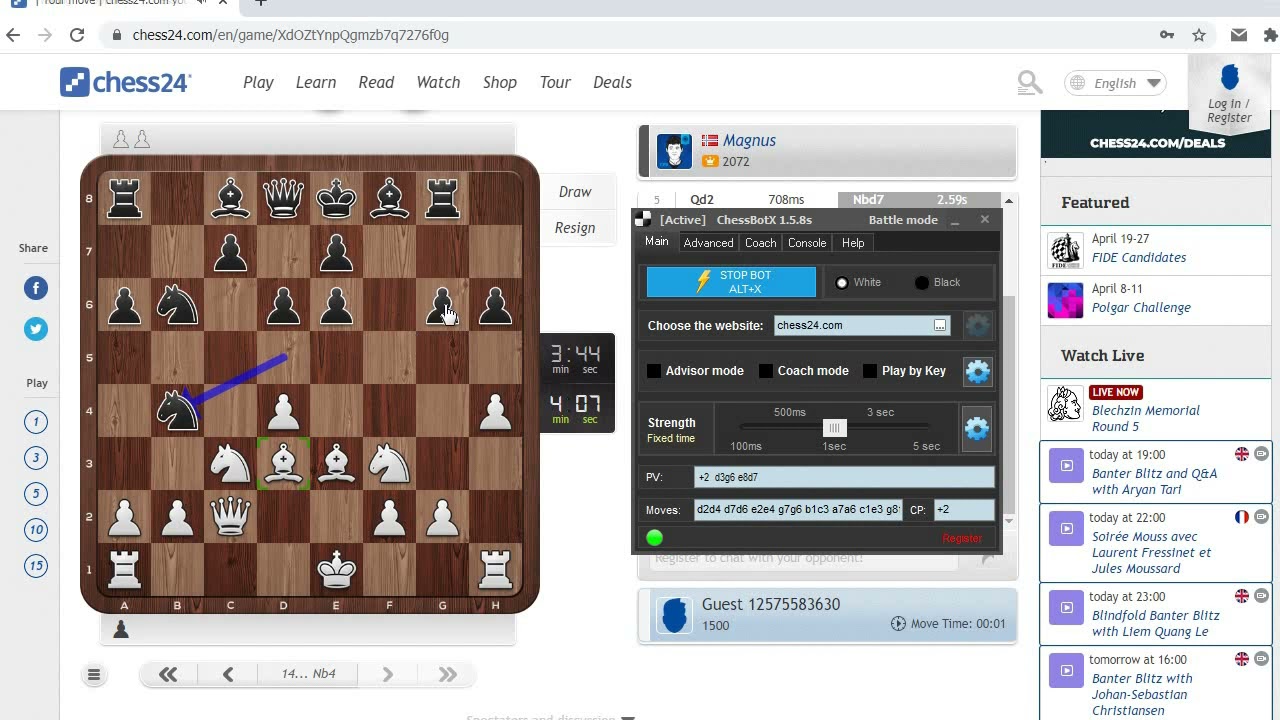Open English language dropdown
This screenshot has height=720, width=1280.
[x=1116, y=83]
